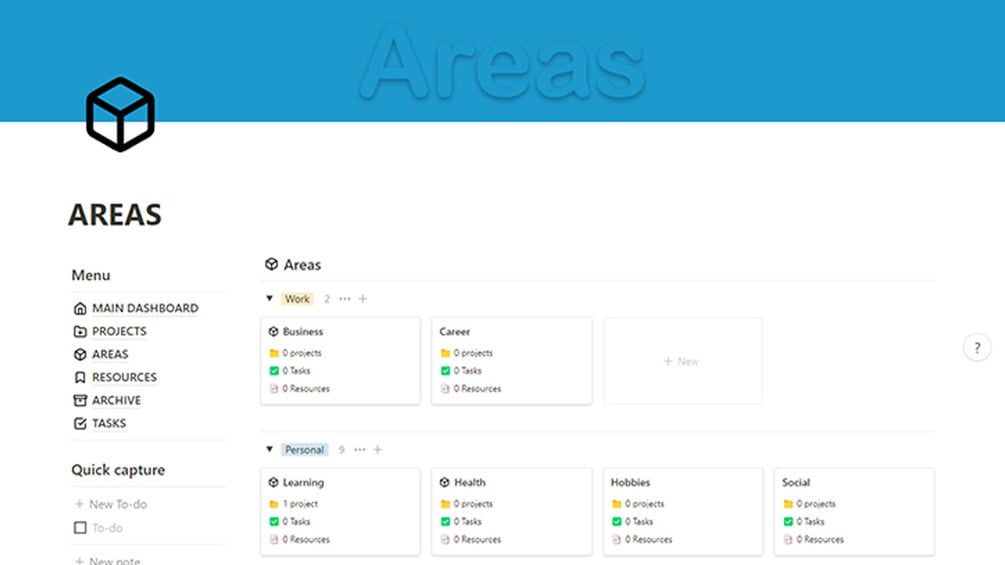Go to PROJECTS page

click(119, 331)
